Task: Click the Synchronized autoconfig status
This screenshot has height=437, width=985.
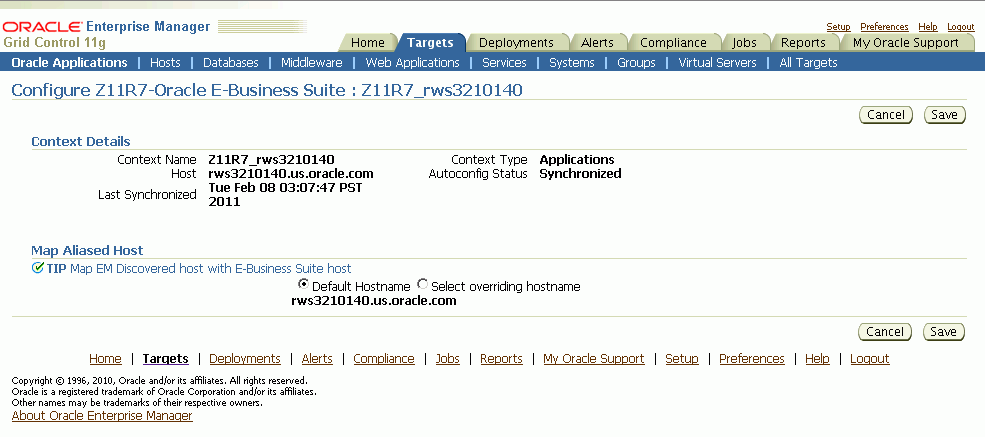Action: pos(580,173)
